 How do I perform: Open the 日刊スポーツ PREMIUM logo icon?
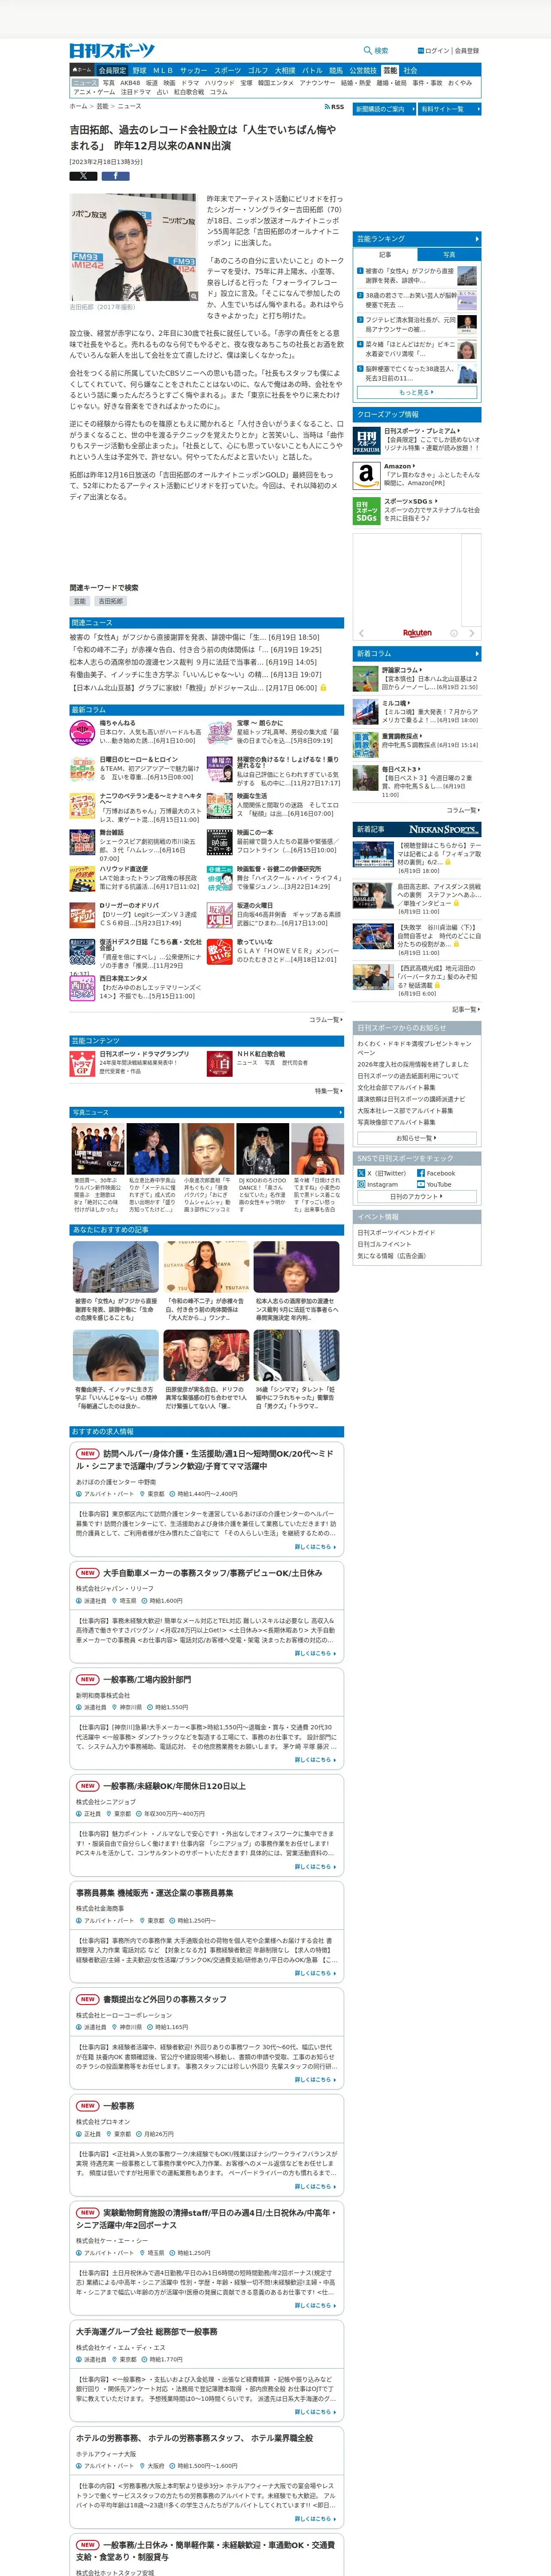366,441
